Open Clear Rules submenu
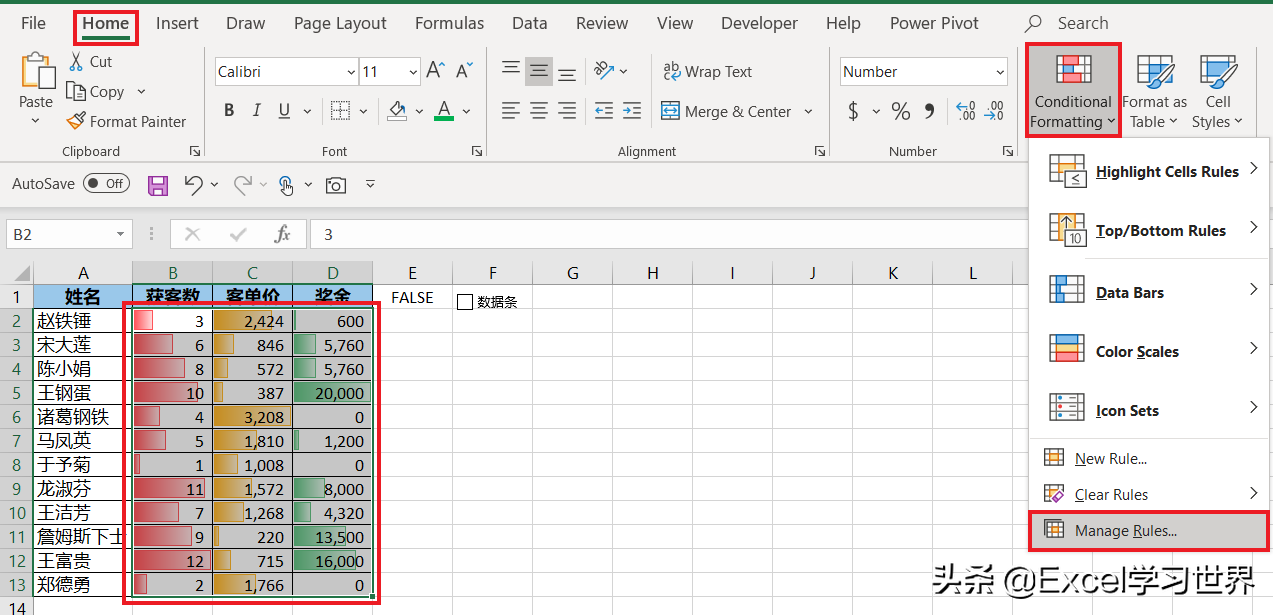This screenshot has height=615, width=1273. [x=1149, y=494]
